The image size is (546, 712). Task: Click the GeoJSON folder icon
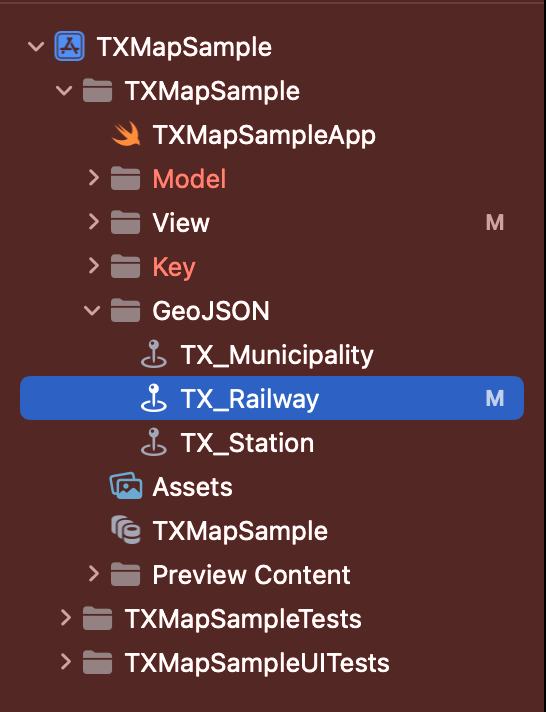click(125, 311)
